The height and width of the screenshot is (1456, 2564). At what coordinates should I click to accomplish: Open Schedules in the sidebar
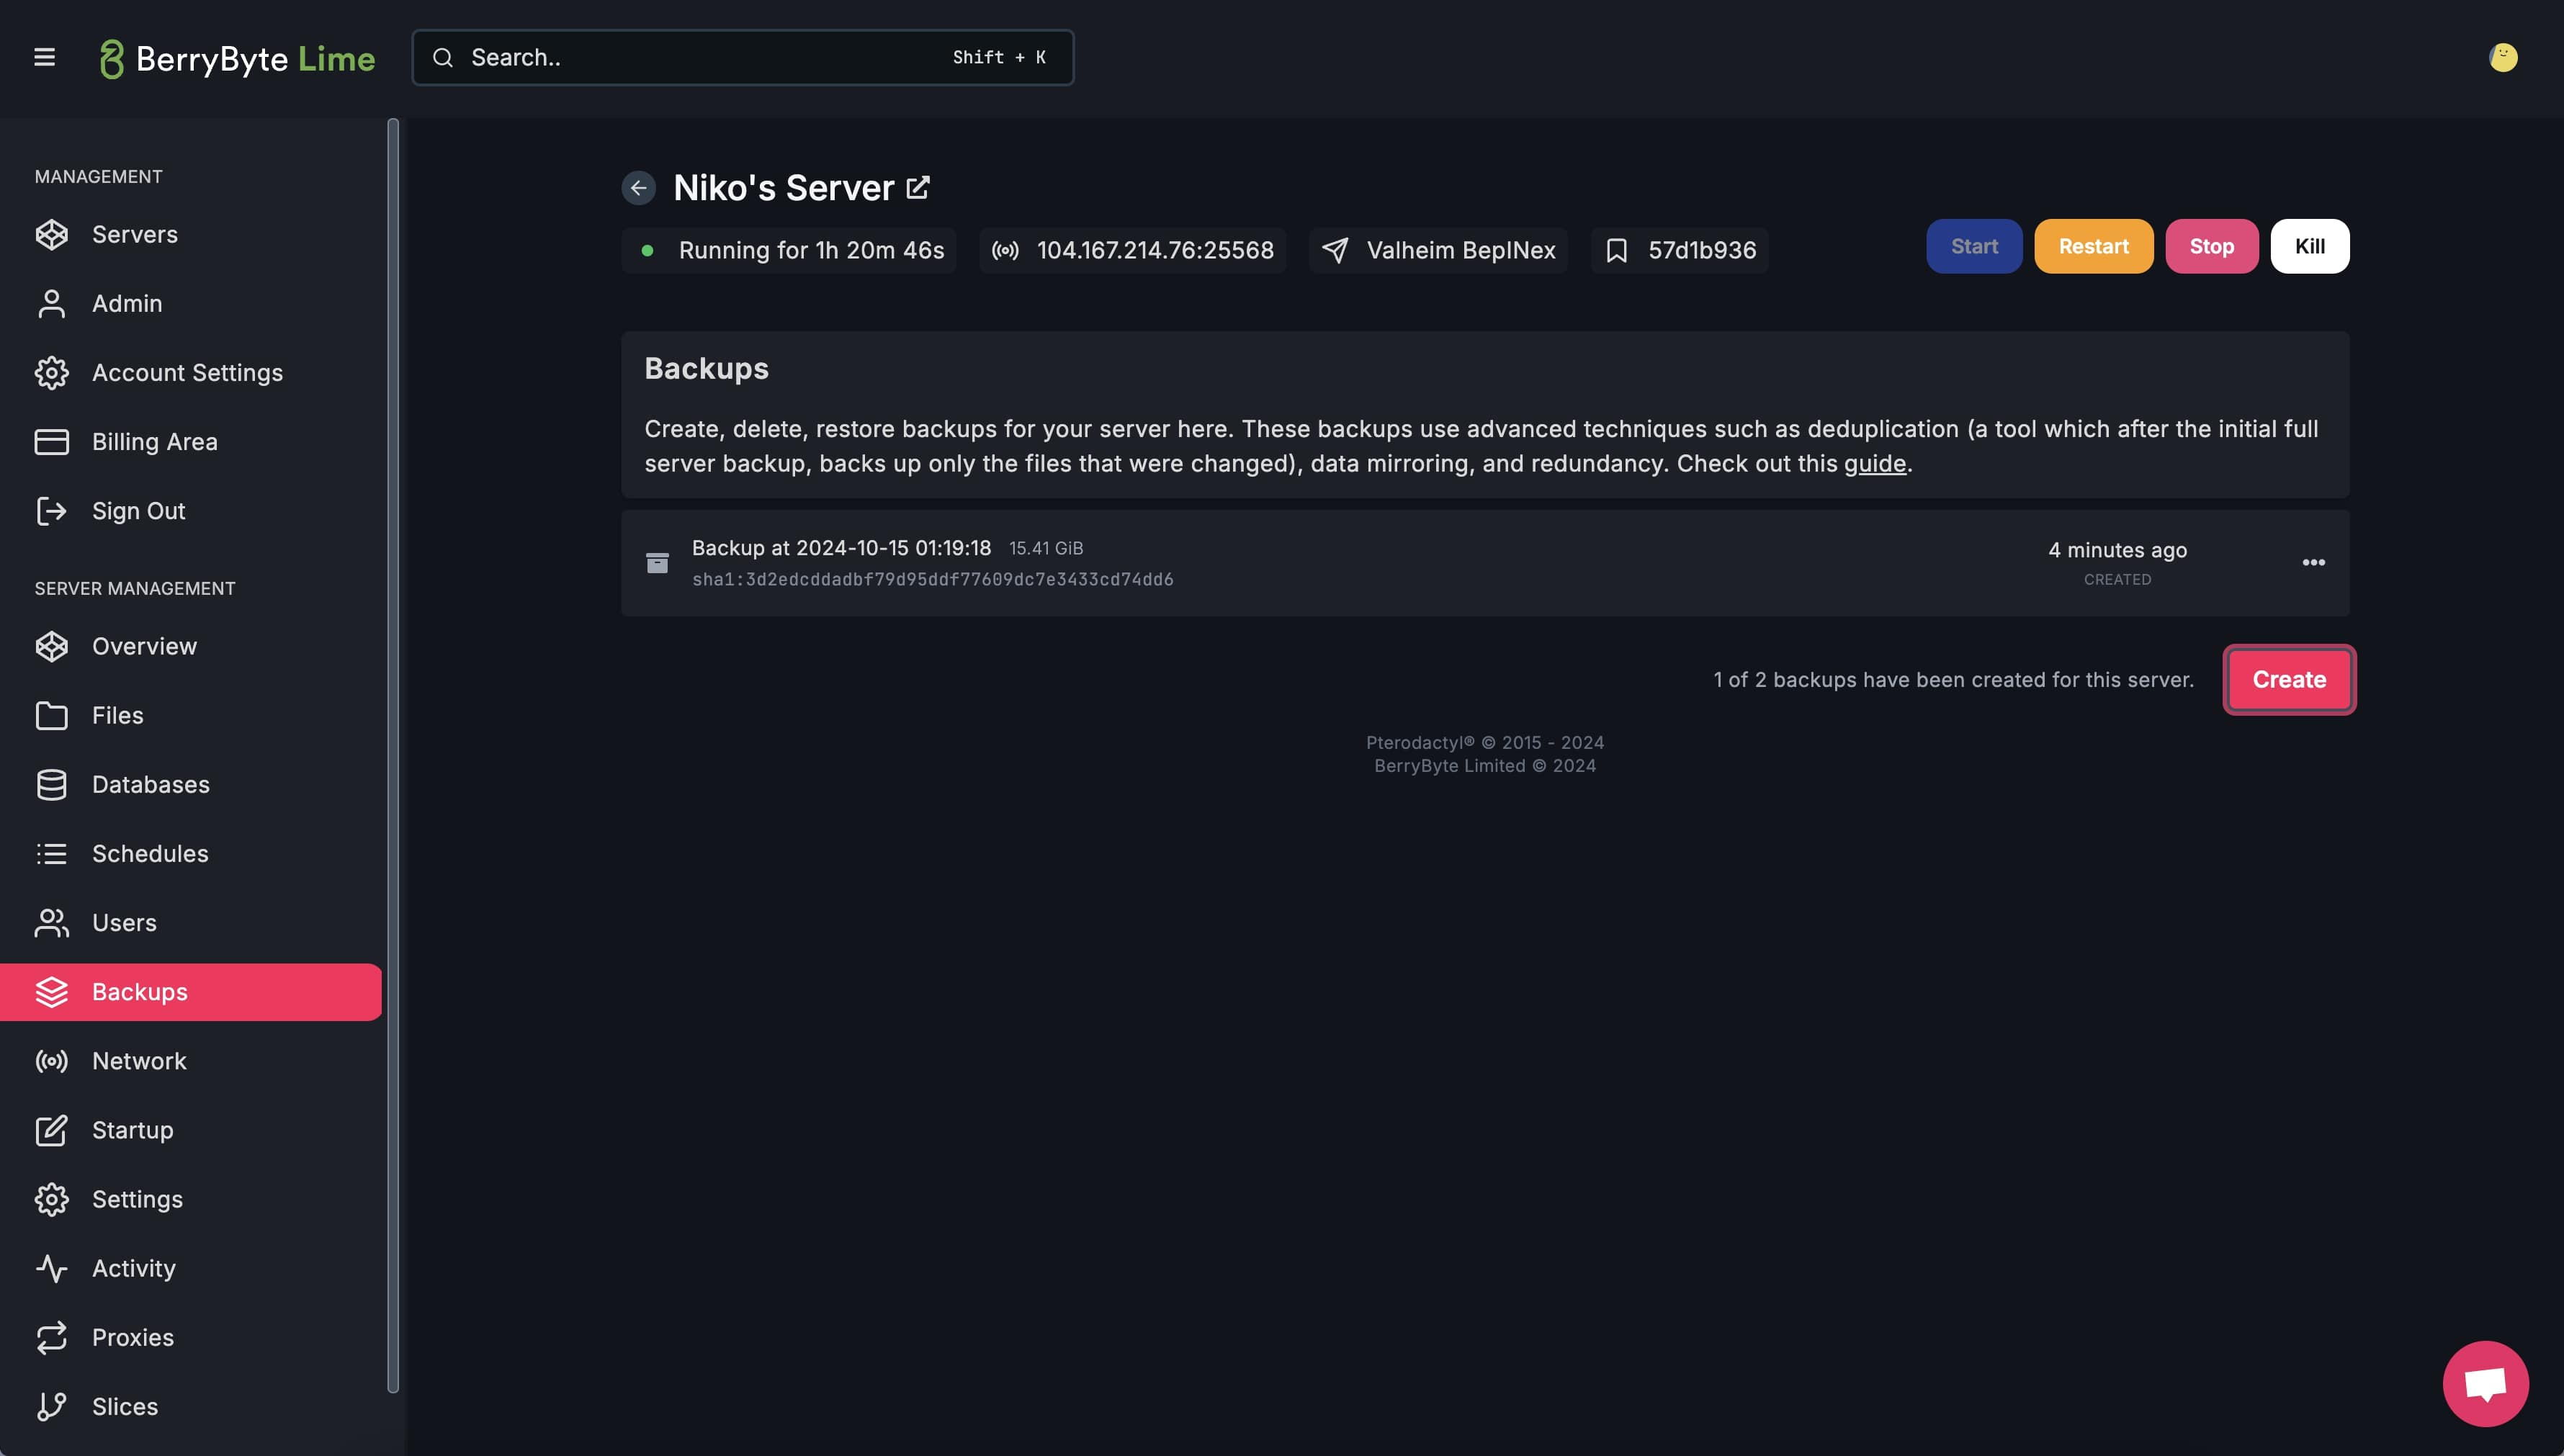tap(150, 854)
